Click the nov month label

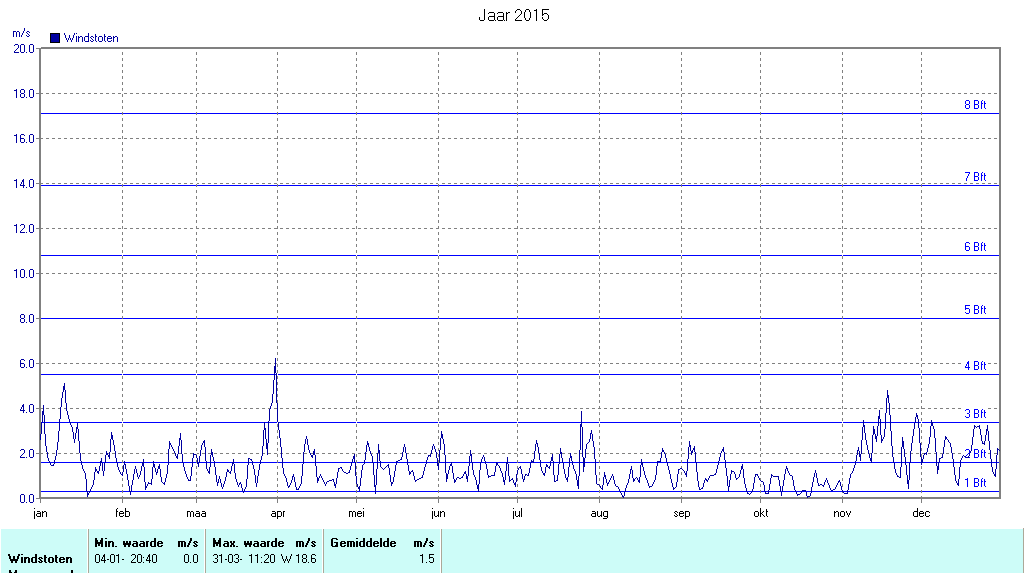[x=842, y=513]
